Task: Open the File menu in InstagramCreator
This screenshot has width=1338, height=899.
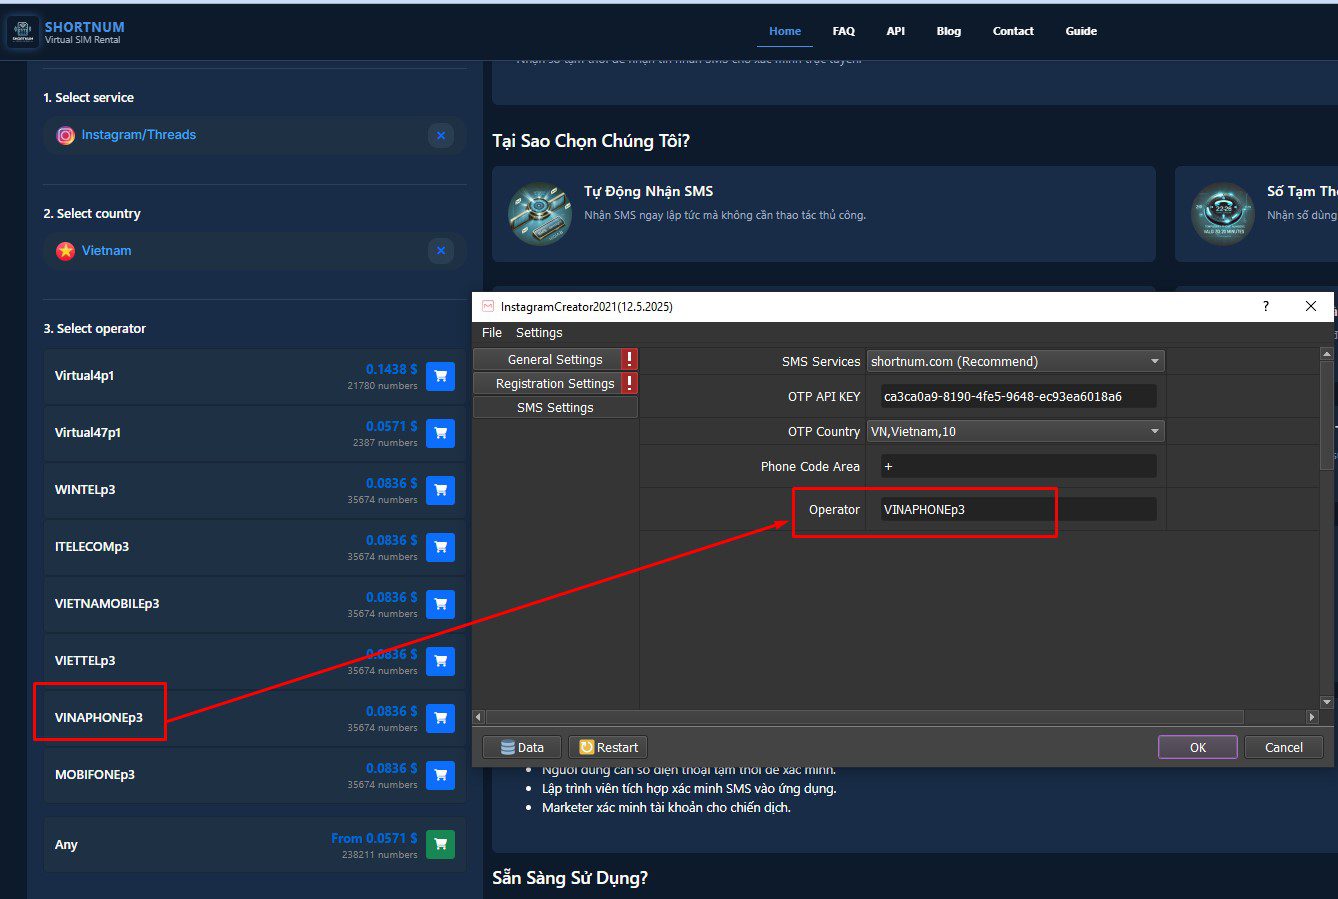Action: (x=492, y=333)
